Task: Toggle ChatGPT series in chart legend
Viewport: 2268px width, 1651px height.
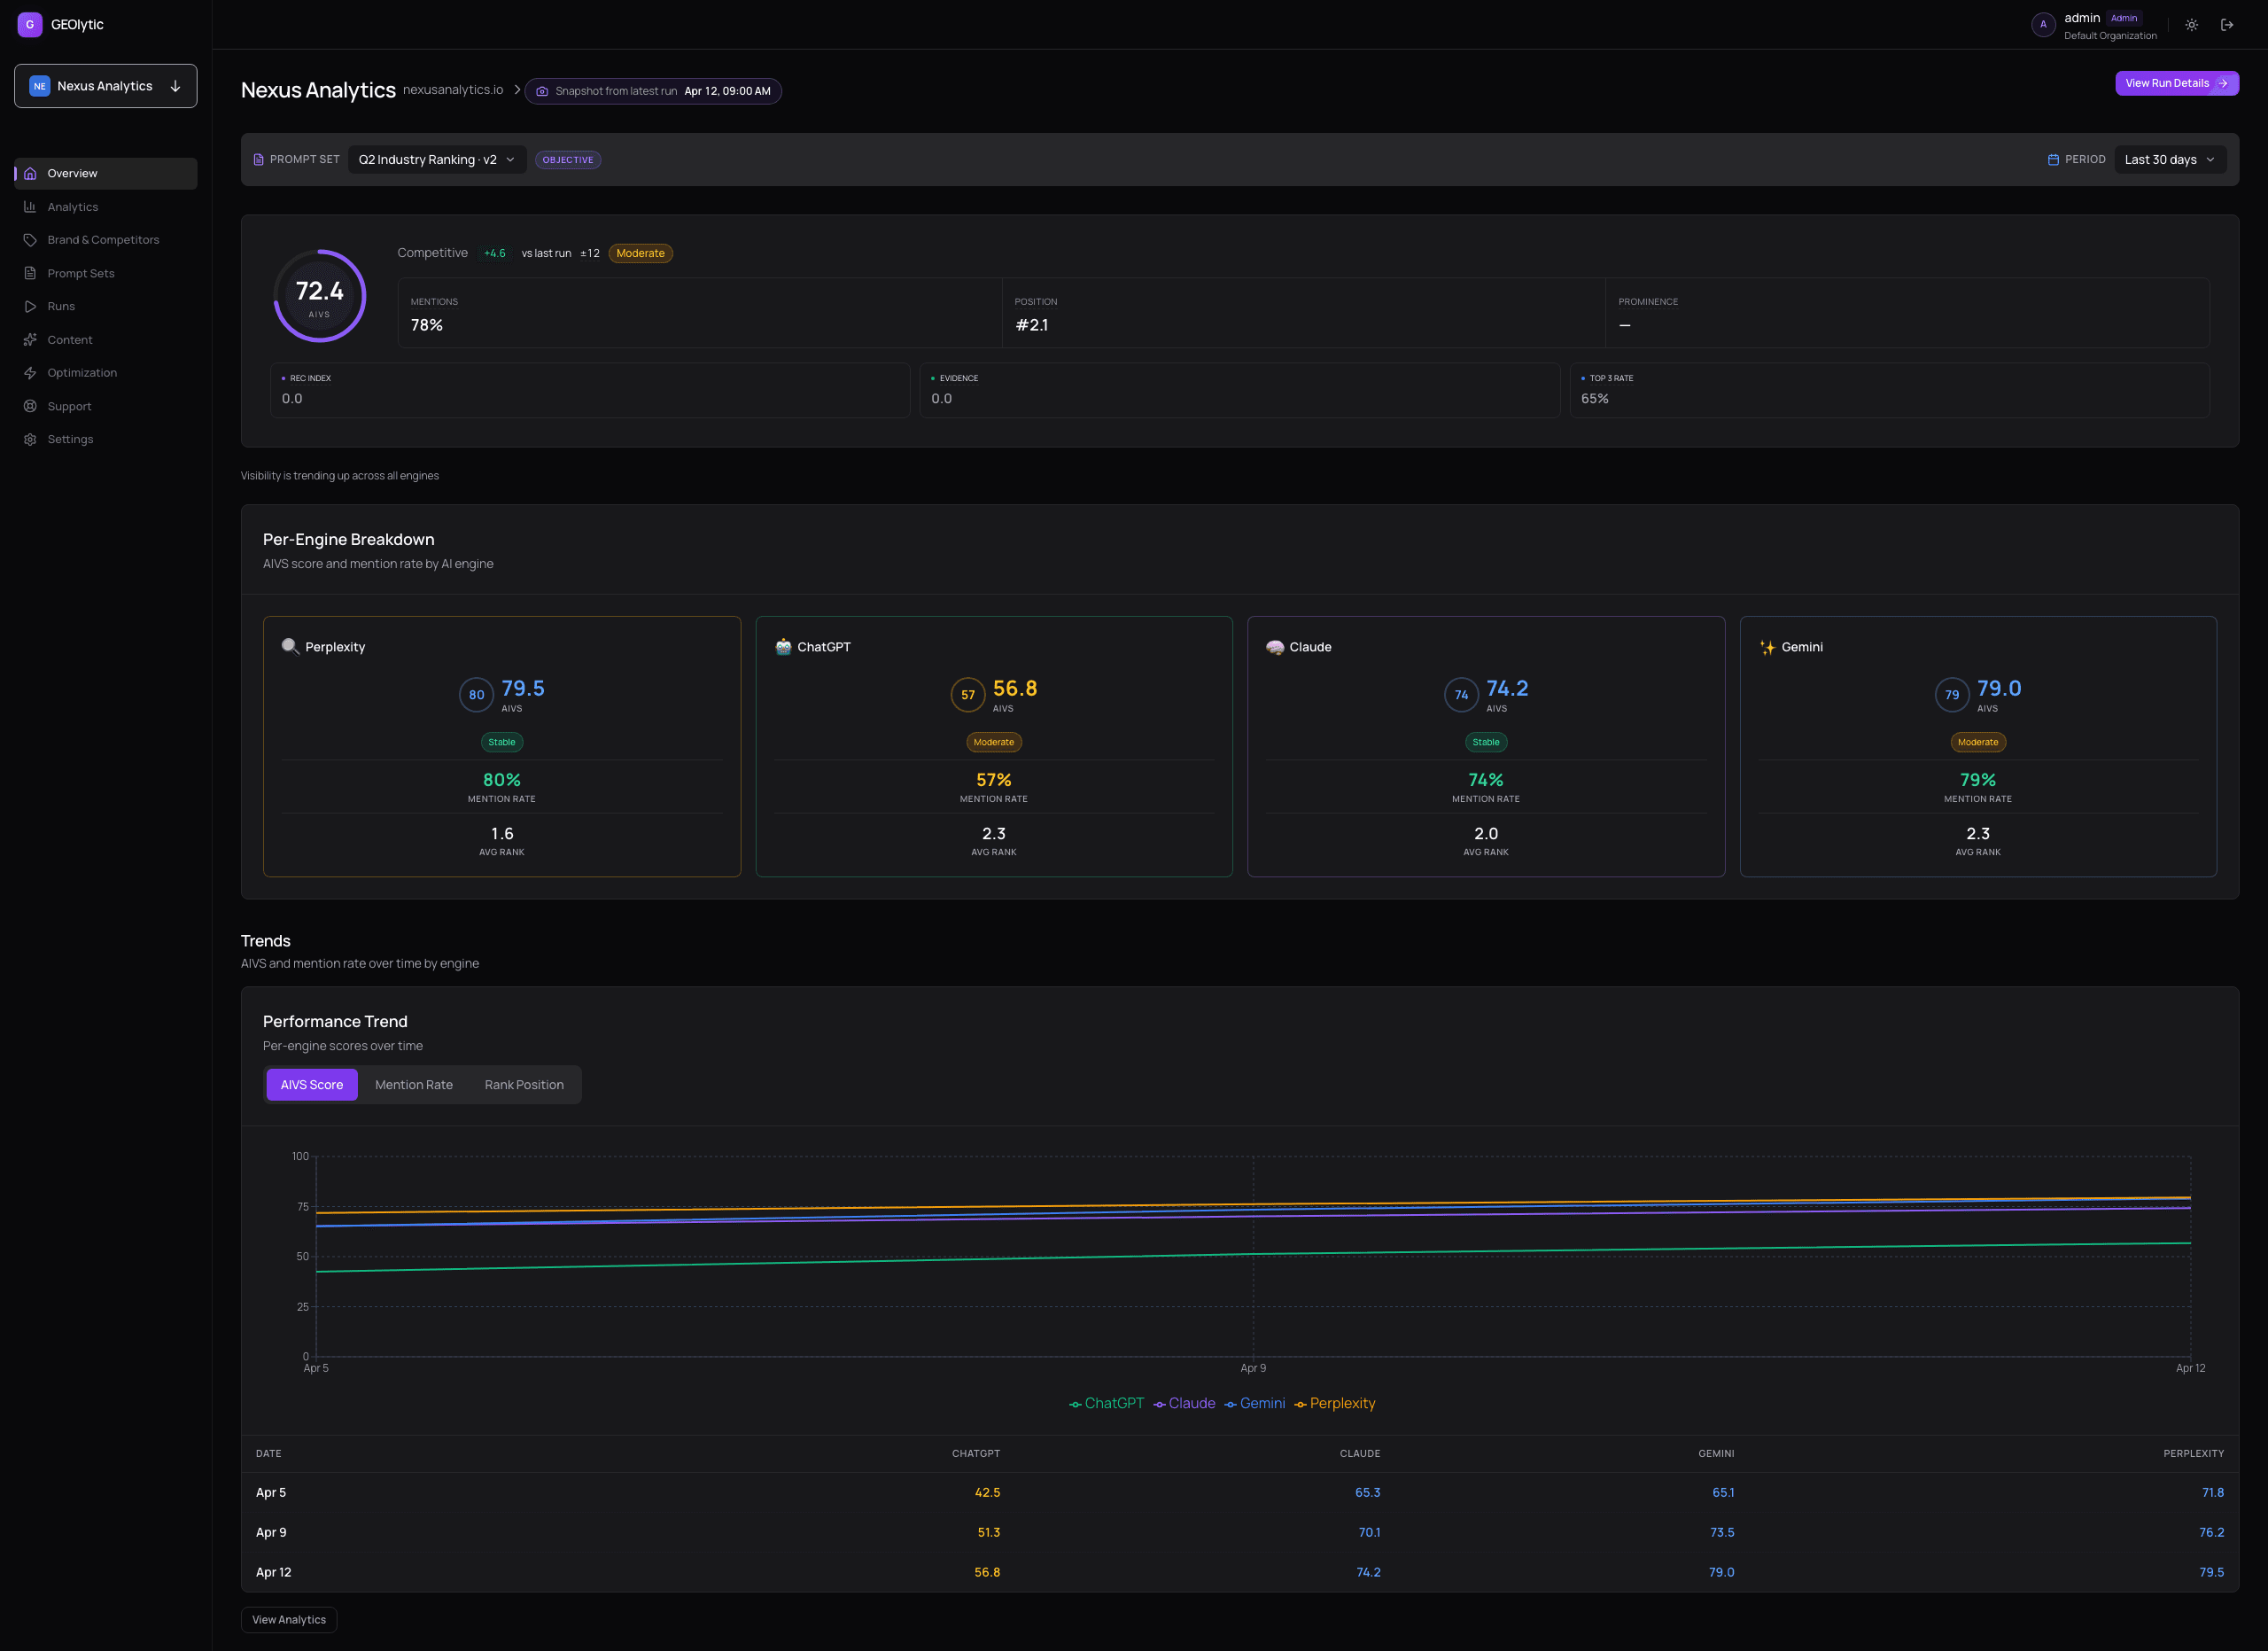Action: point(1106,1403)
